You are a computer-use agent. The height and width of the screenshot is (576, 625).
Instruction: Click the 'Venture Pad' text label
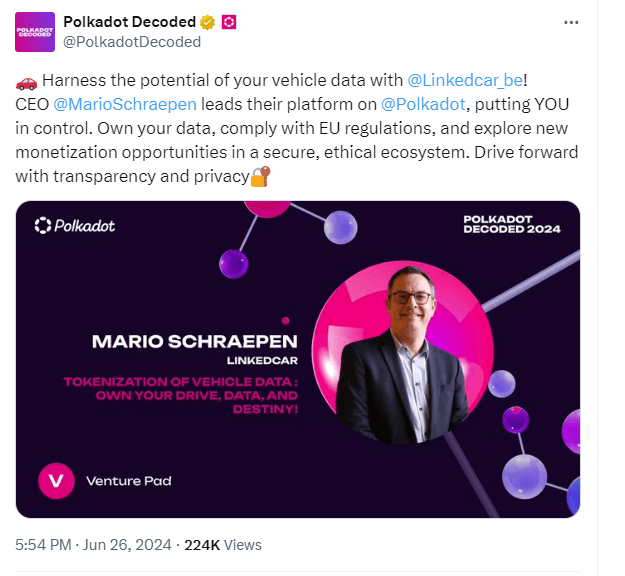pyautogui.click(x=128, y=481)
